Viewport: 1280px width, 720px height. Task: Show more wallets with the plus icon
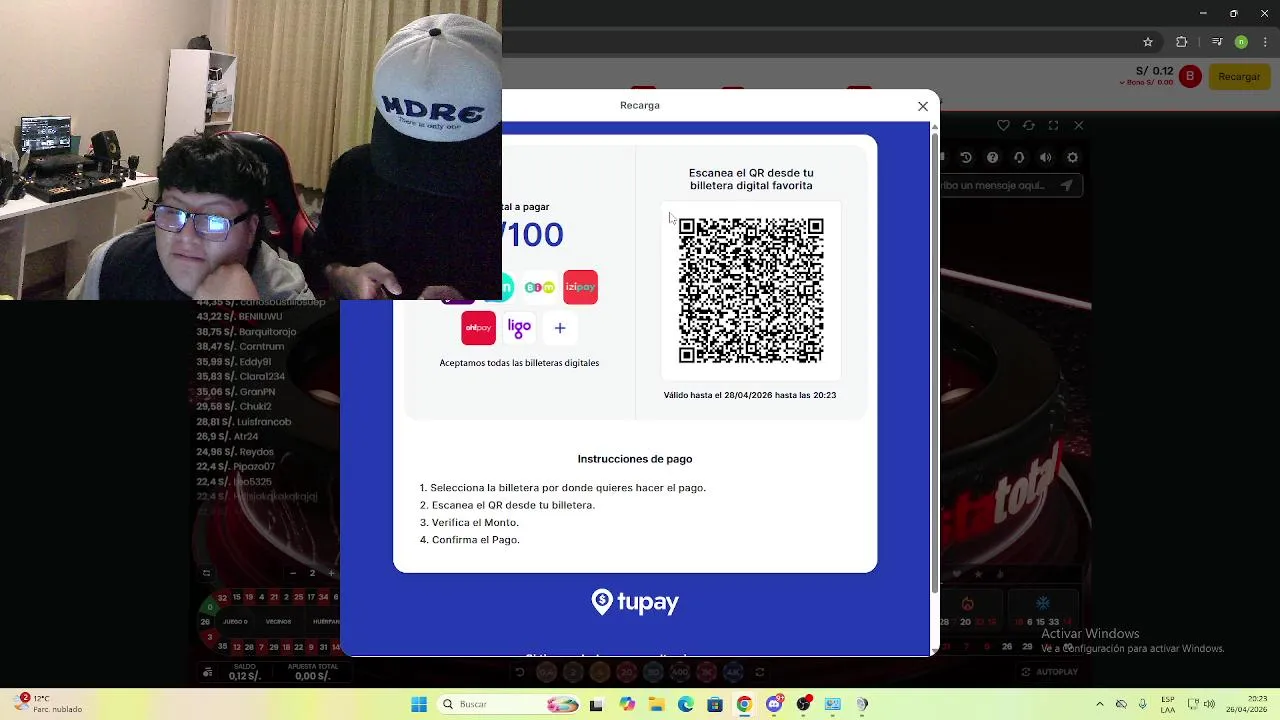560,328
